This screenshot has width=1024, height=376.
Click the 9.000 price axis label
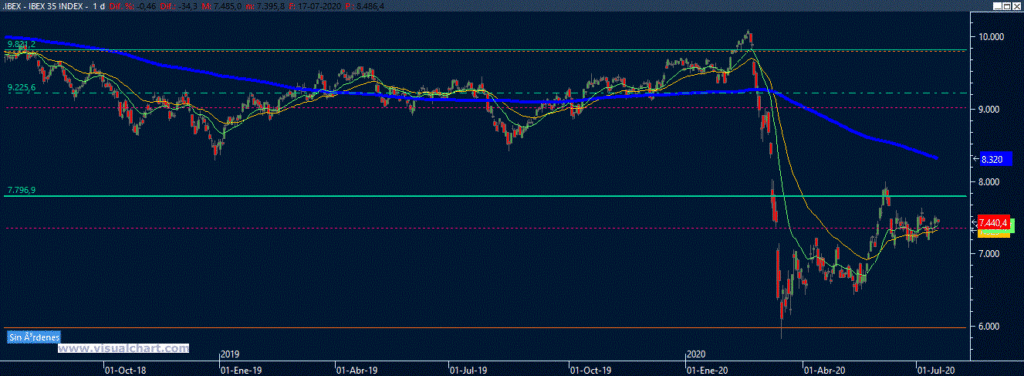pos(990,109)
